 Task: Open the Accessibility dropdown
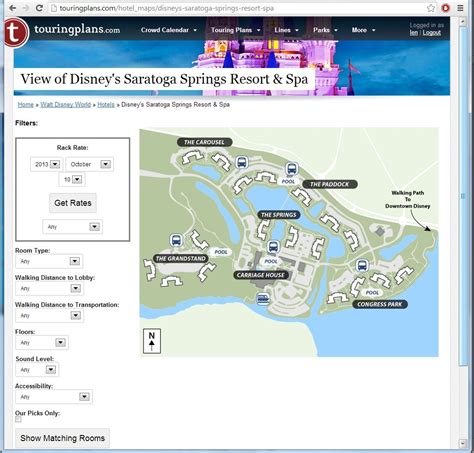point(54,397)
